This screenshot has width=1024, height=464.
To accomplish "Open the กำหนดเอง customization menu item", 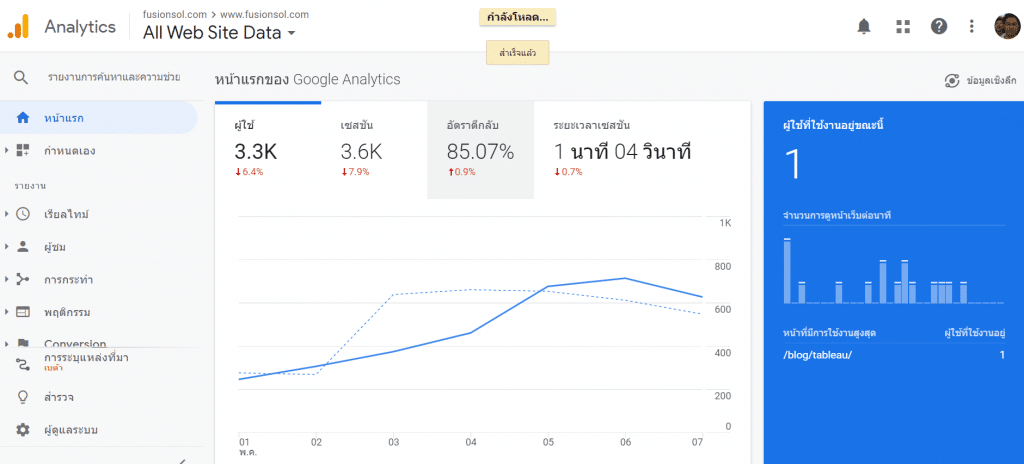I will pyautogui.click(x=70, y=151).
